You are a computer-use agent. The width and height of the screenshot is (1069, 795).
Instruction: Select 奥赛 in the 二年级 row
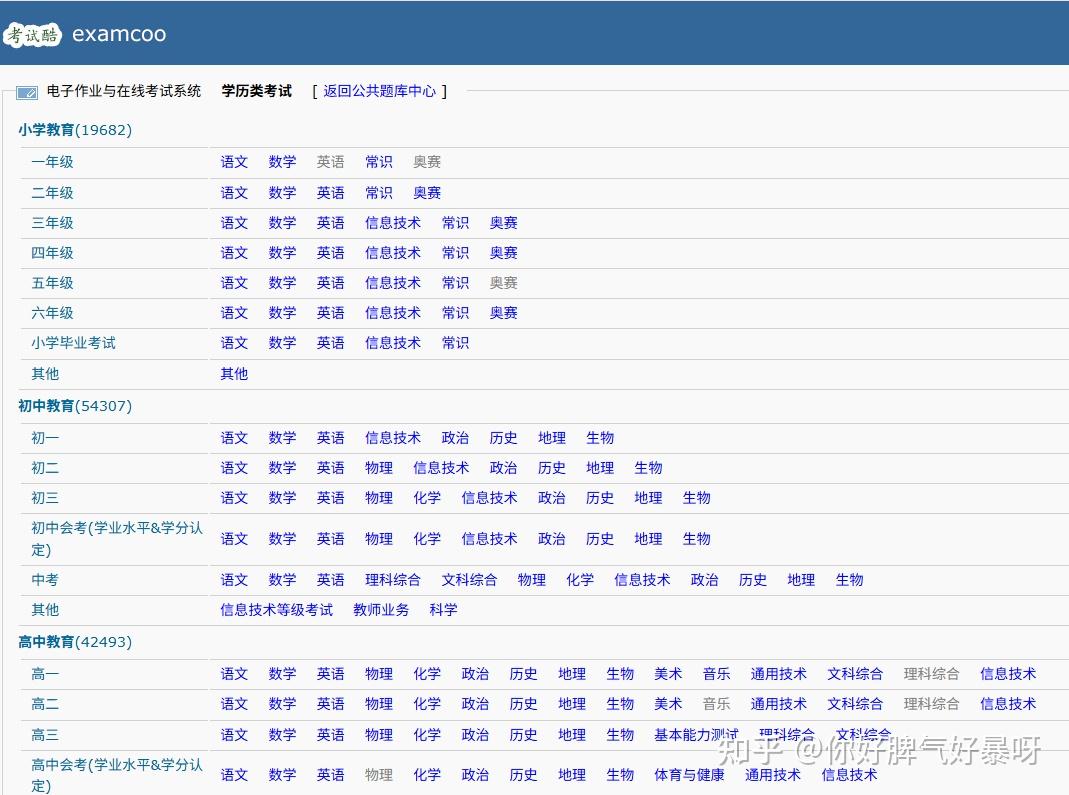pos(427,193)
